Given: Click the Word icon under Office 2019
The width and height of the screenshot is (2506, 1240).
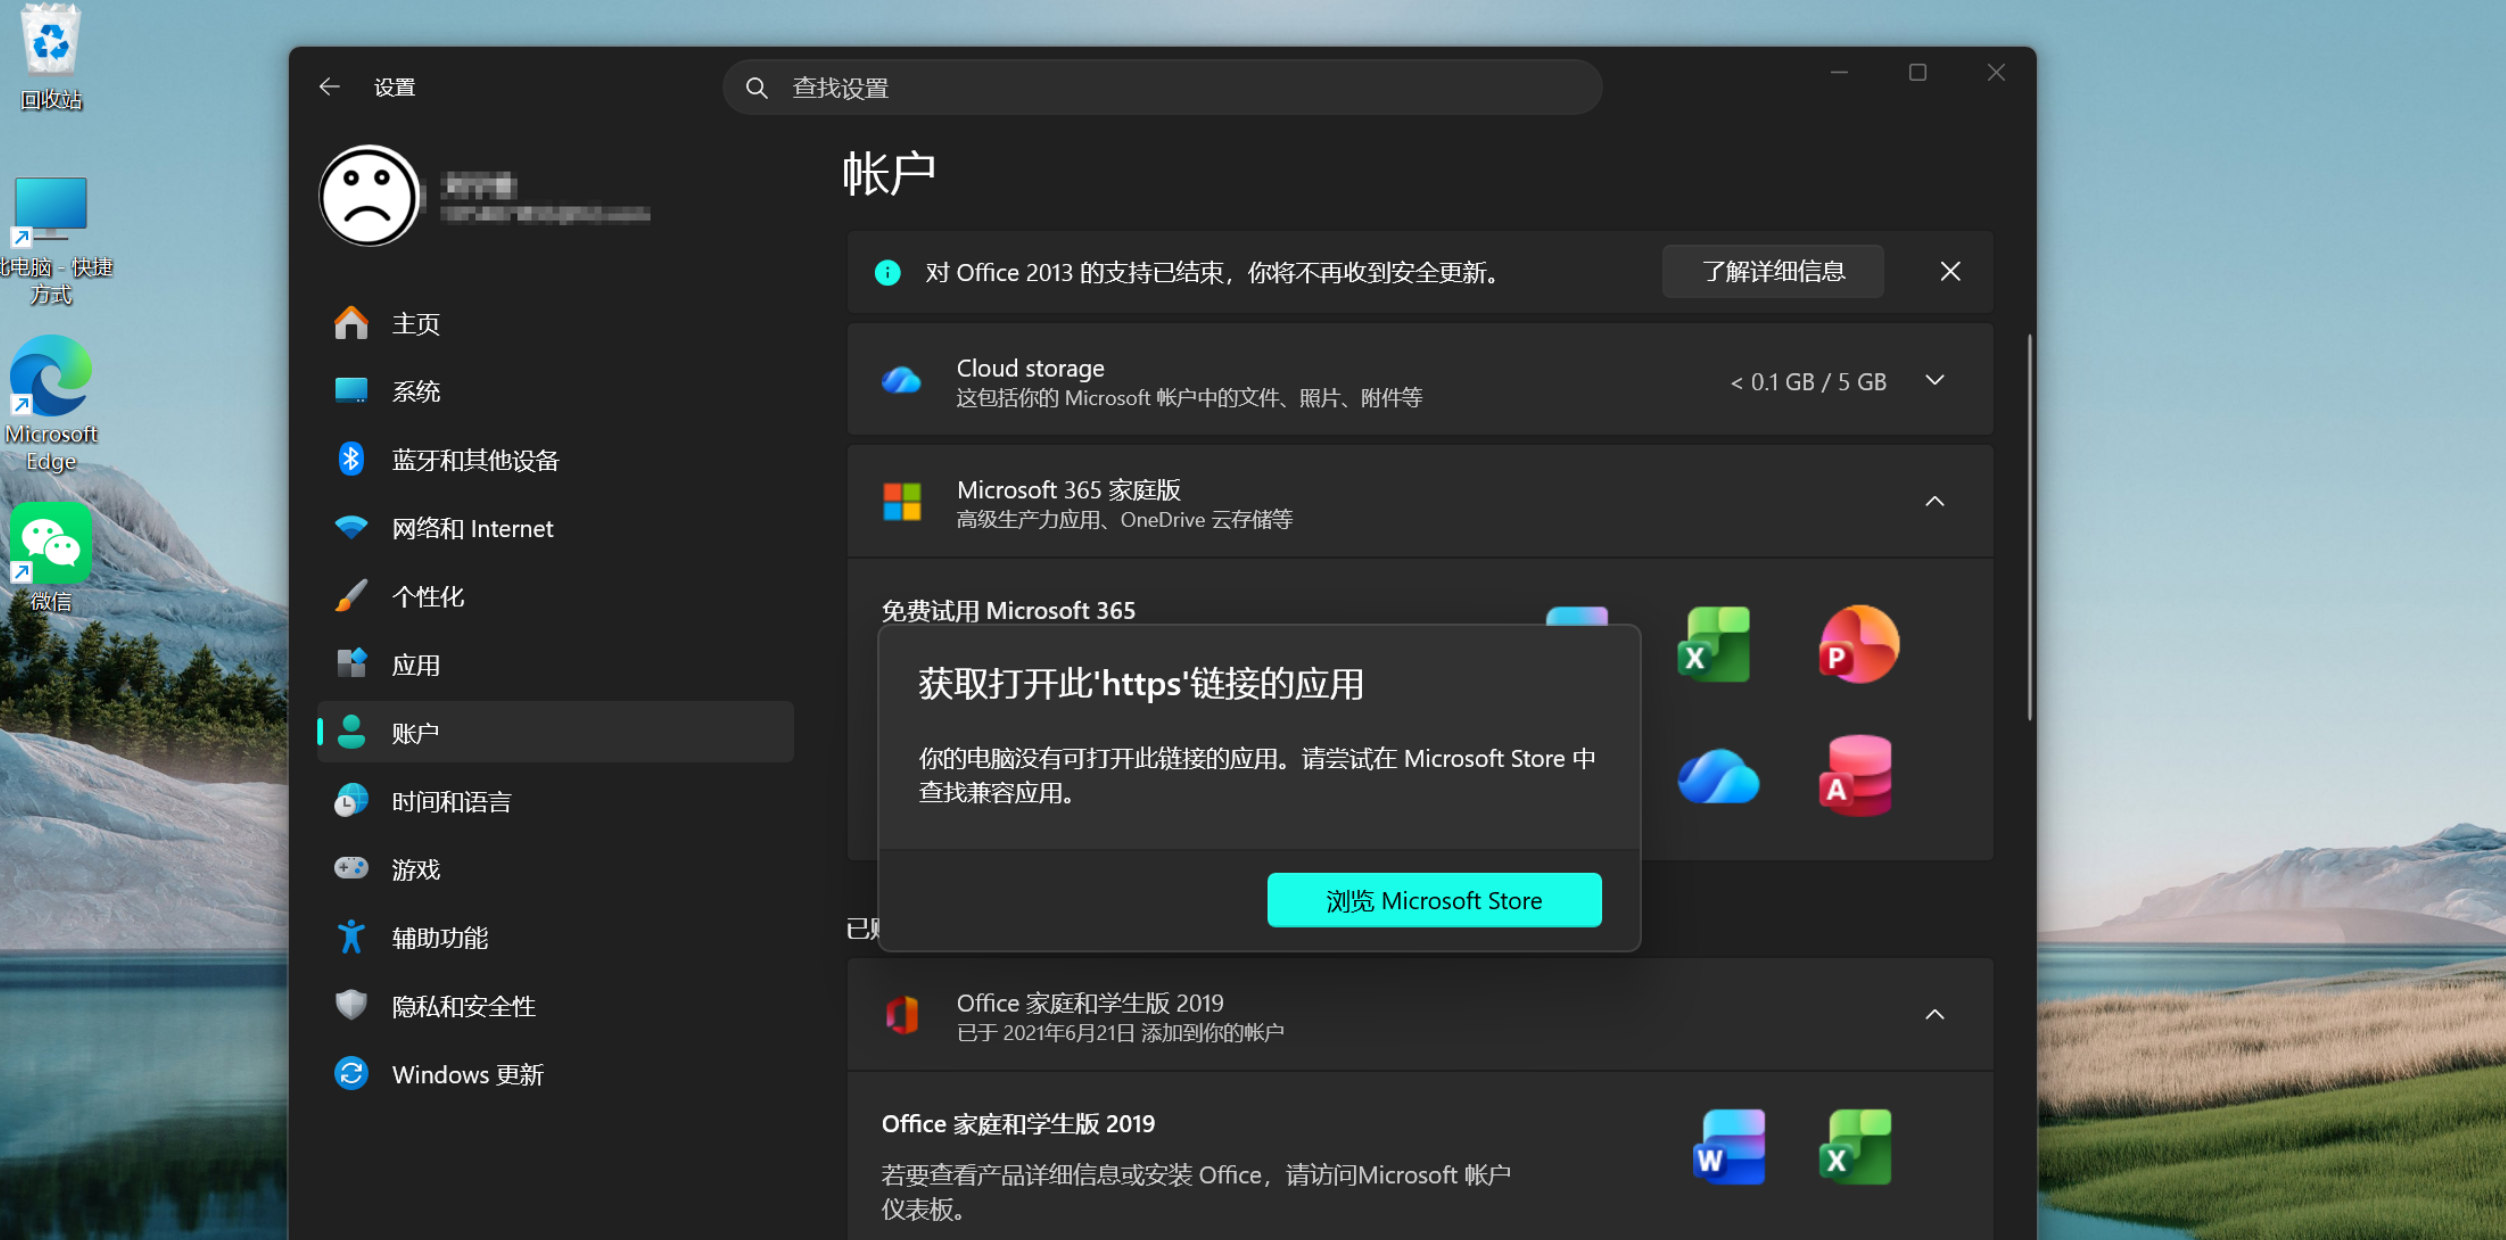Looking at the screenshot, I should tap(1730, 1147).
